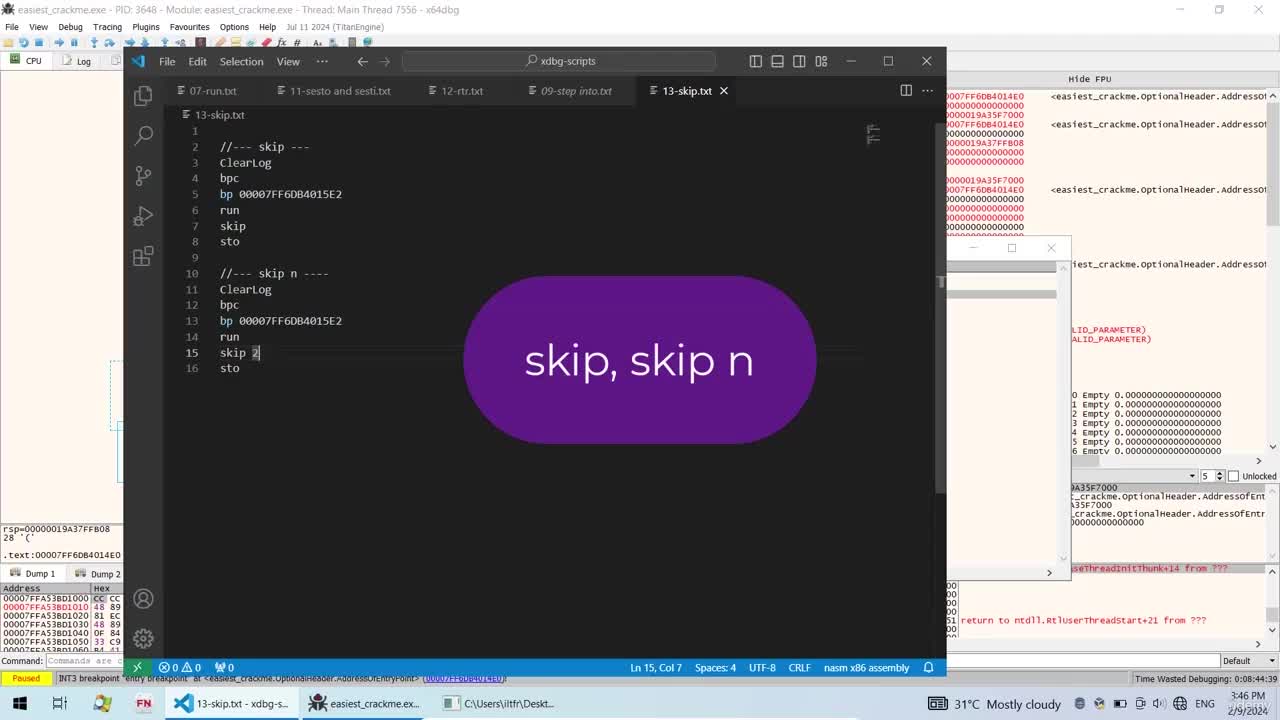Open the Accounts icon in activity bar
1280x720 pixels.
(143, 599)
